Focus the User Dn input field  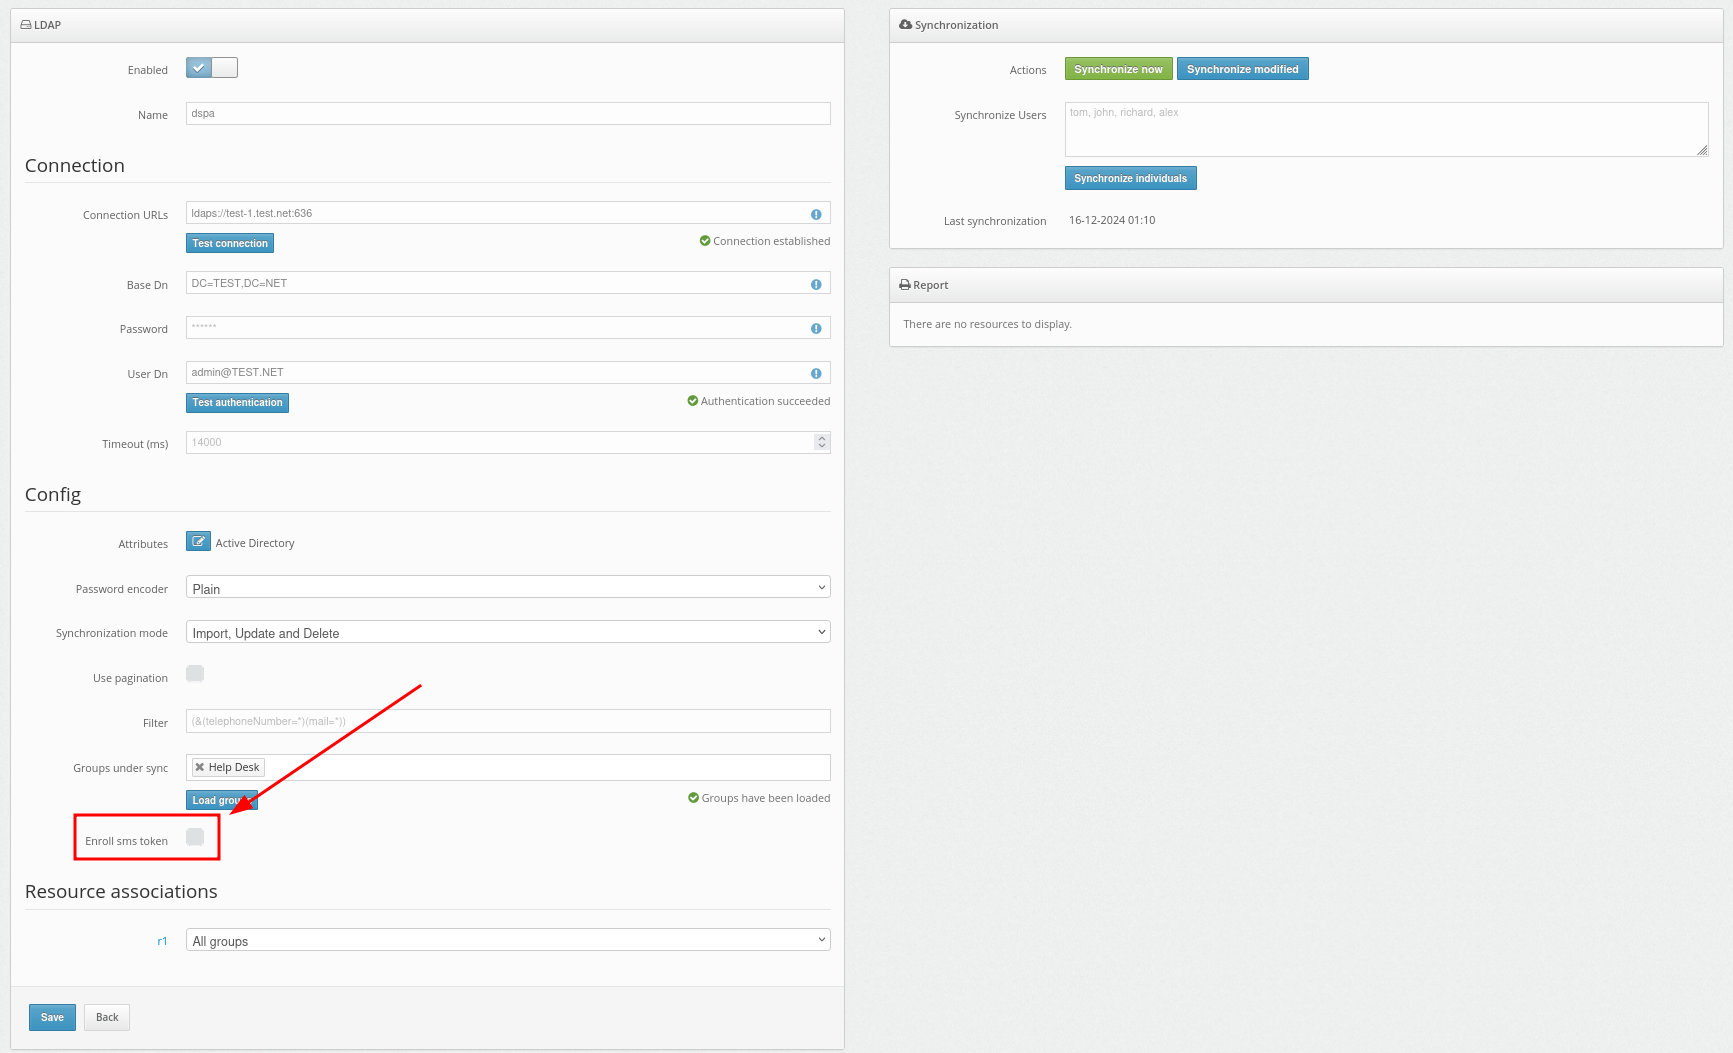[508, 372]
